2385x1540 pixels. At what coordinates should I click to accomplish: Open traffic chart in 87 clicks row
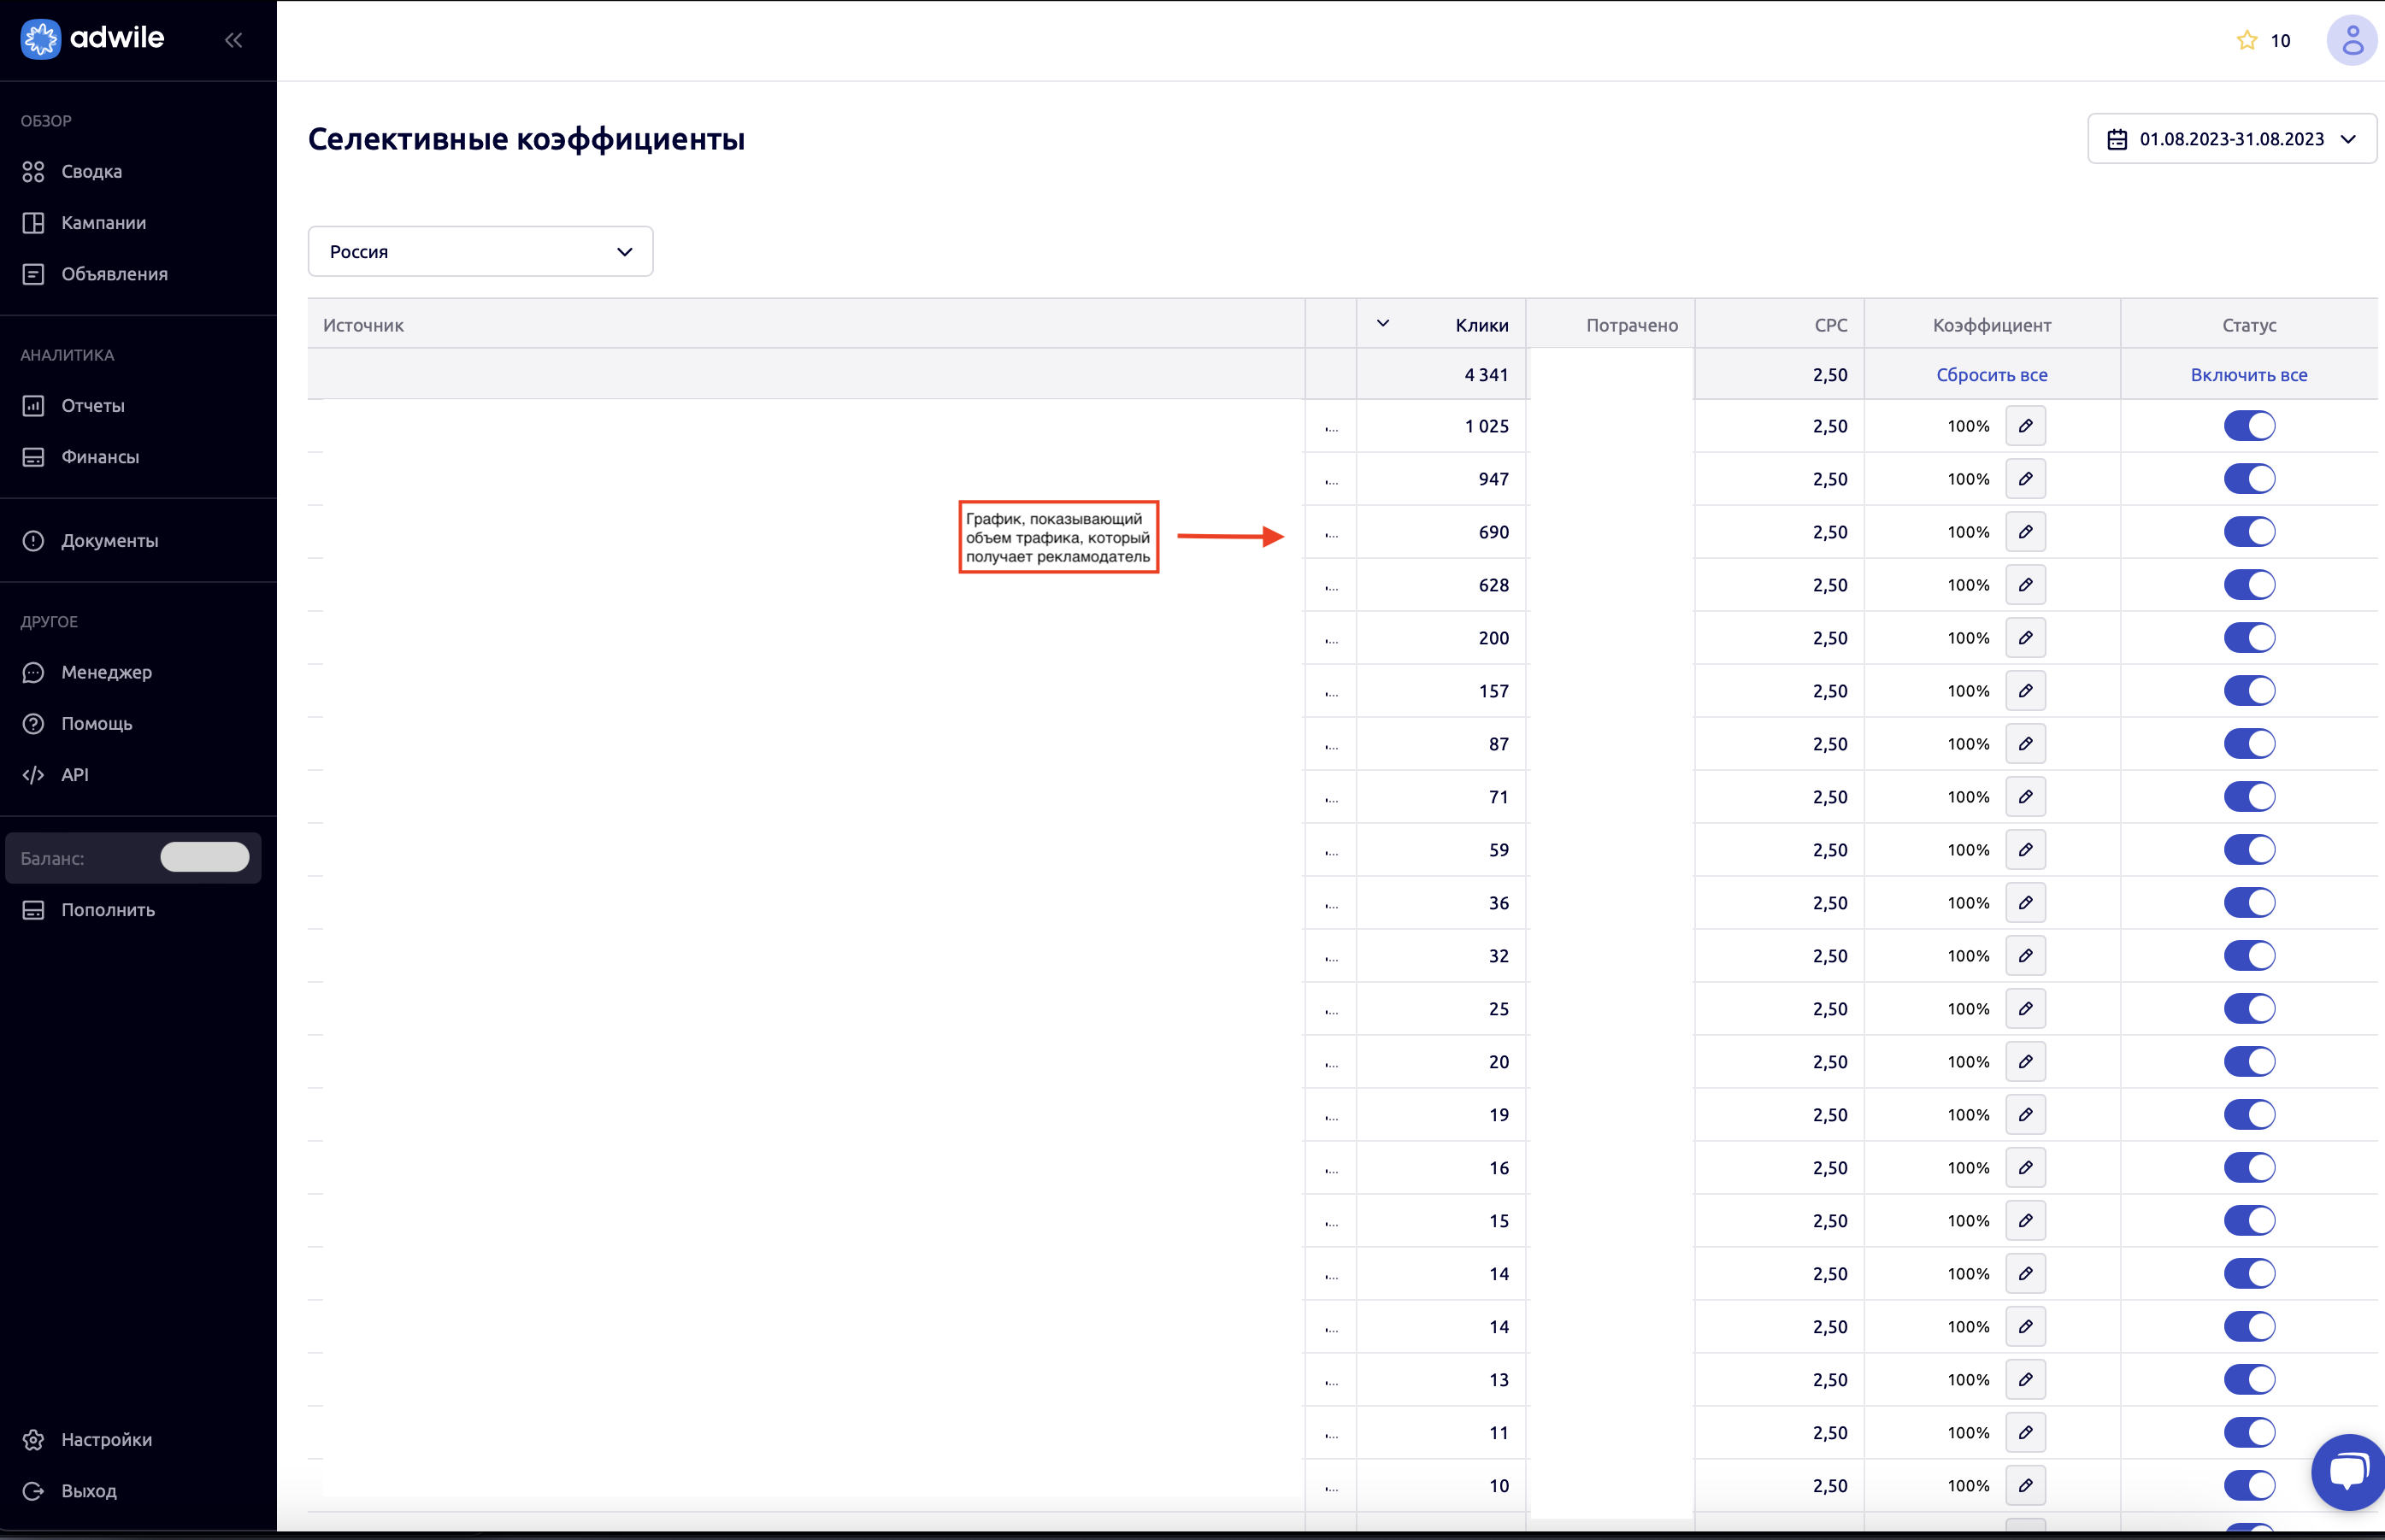(x=1331, y=746)
